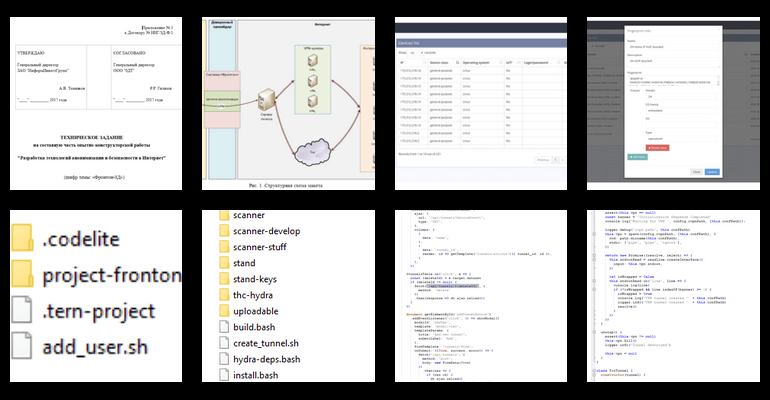Click the Previous pagination button in Devices list
Screen dimensions: 770x400
click(x=543, y=160)
